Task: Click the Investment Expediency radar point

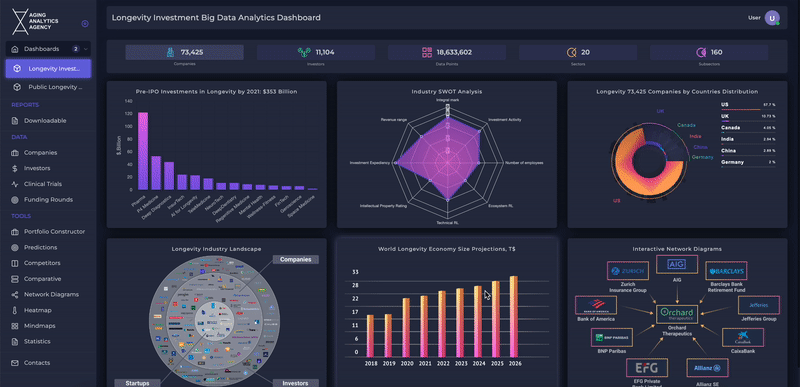Action: coord(395,163)
